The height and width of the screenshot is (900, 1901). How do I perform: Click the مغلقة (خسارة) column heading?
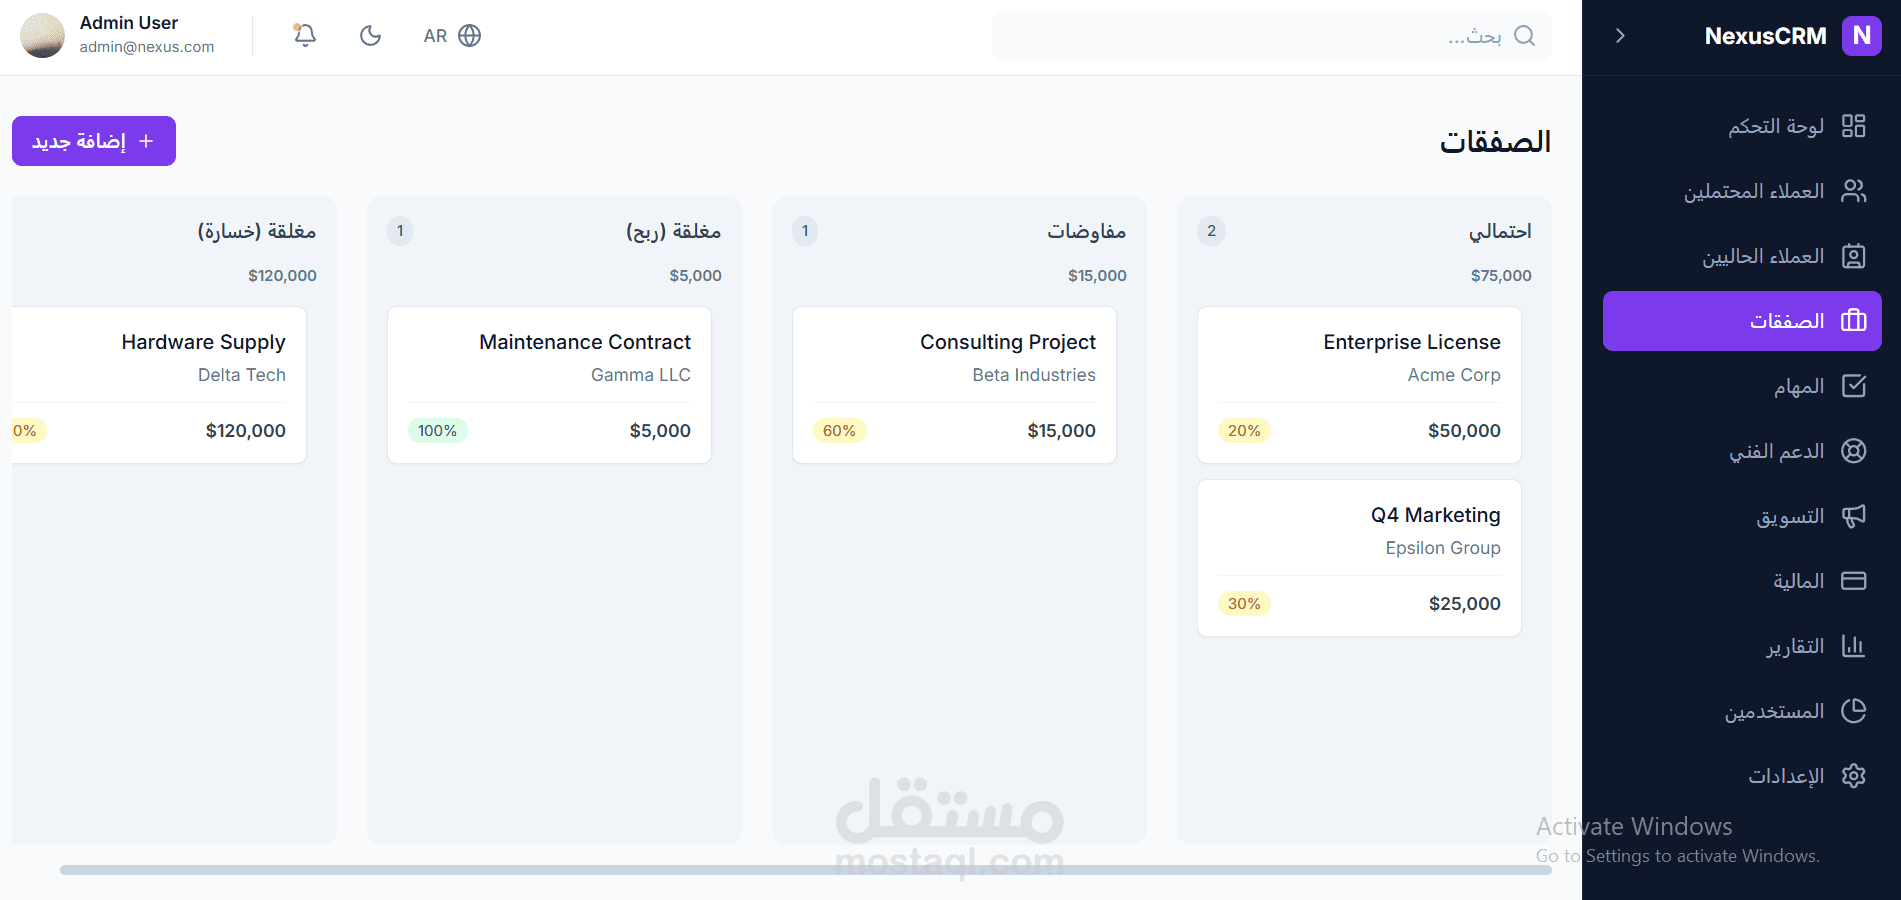[256, 231]
